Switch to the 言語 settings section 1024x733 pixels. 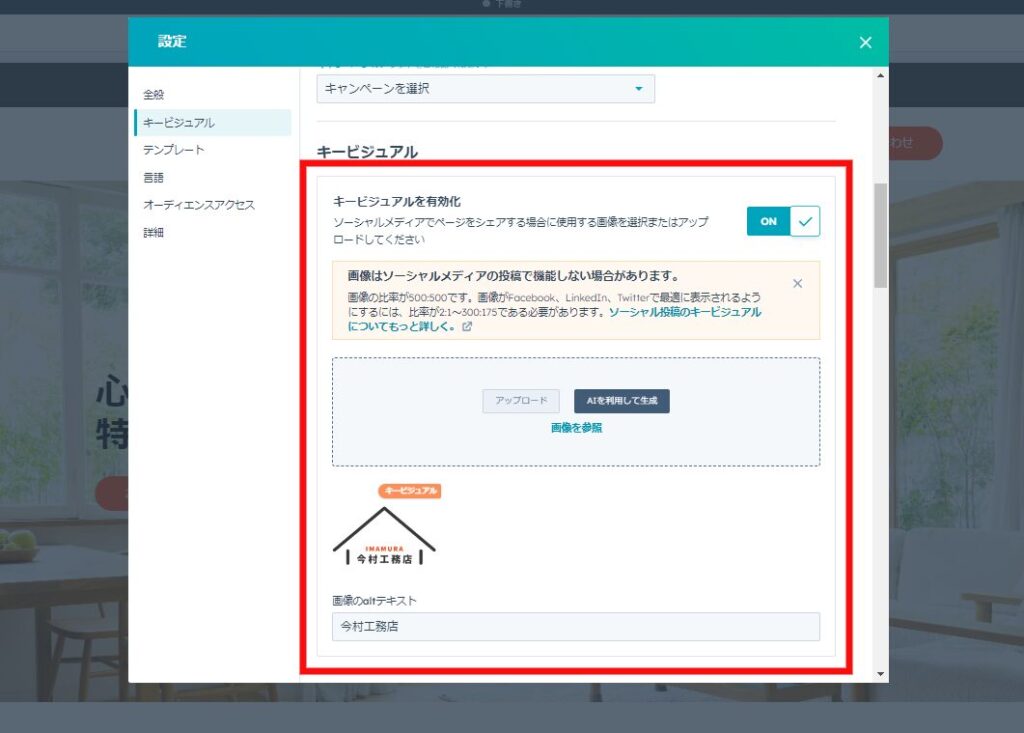tap(153, 177)
